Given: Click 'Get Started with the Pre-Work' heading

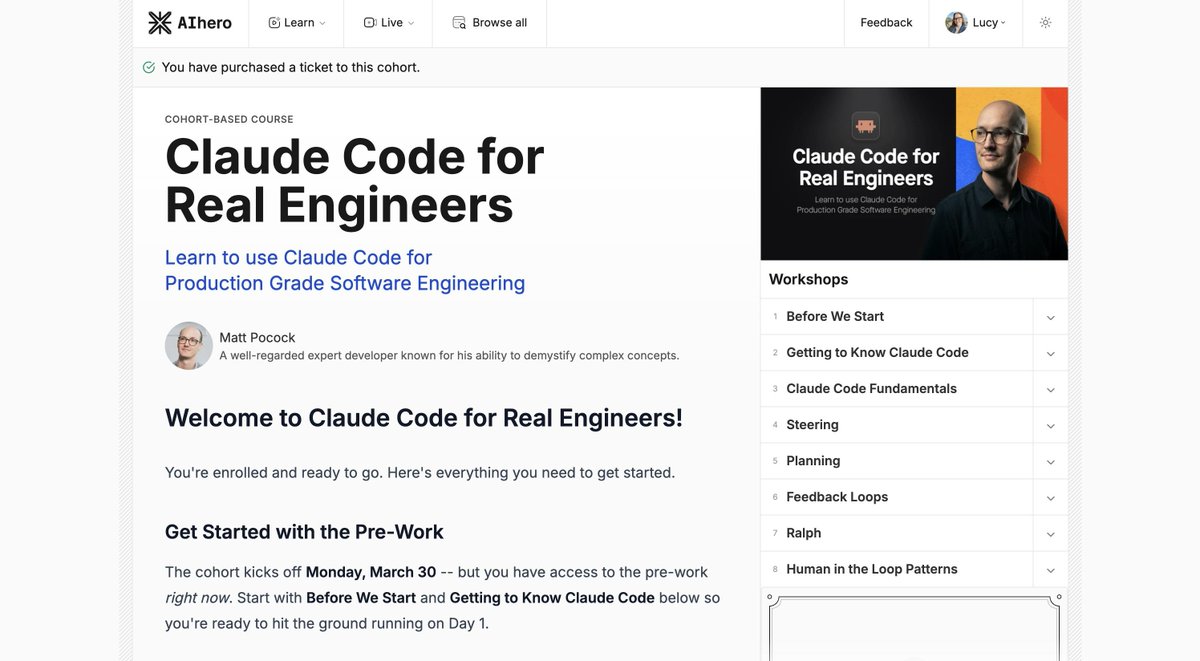Looking at the screenshot, I should 304,532.
